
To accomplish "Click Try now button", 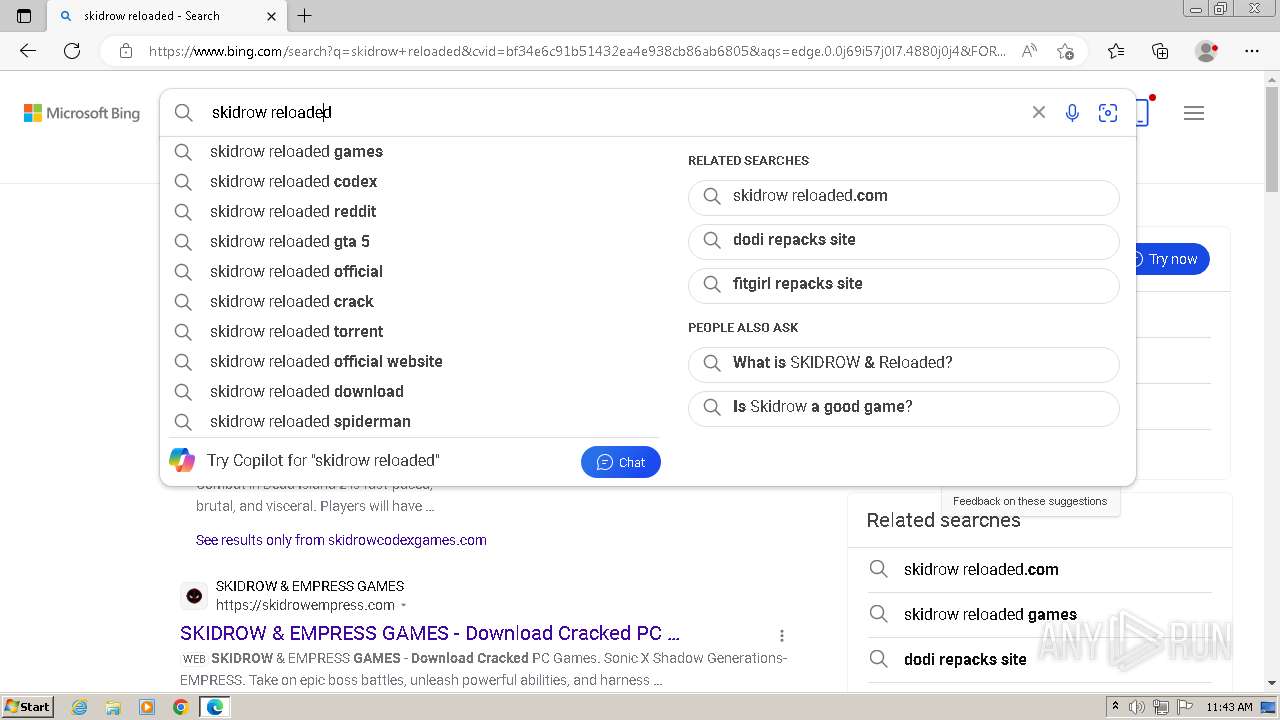I will 1172,259.
